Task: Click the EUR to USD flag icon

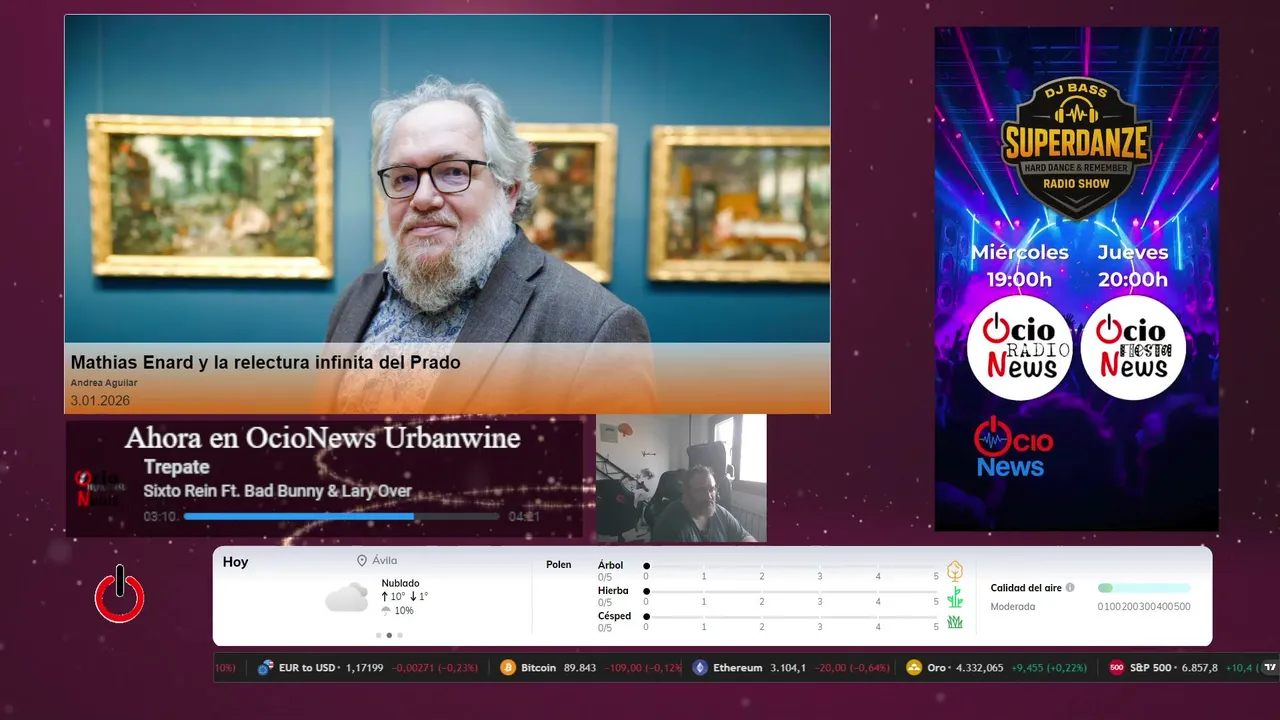Action: [266, 667]
